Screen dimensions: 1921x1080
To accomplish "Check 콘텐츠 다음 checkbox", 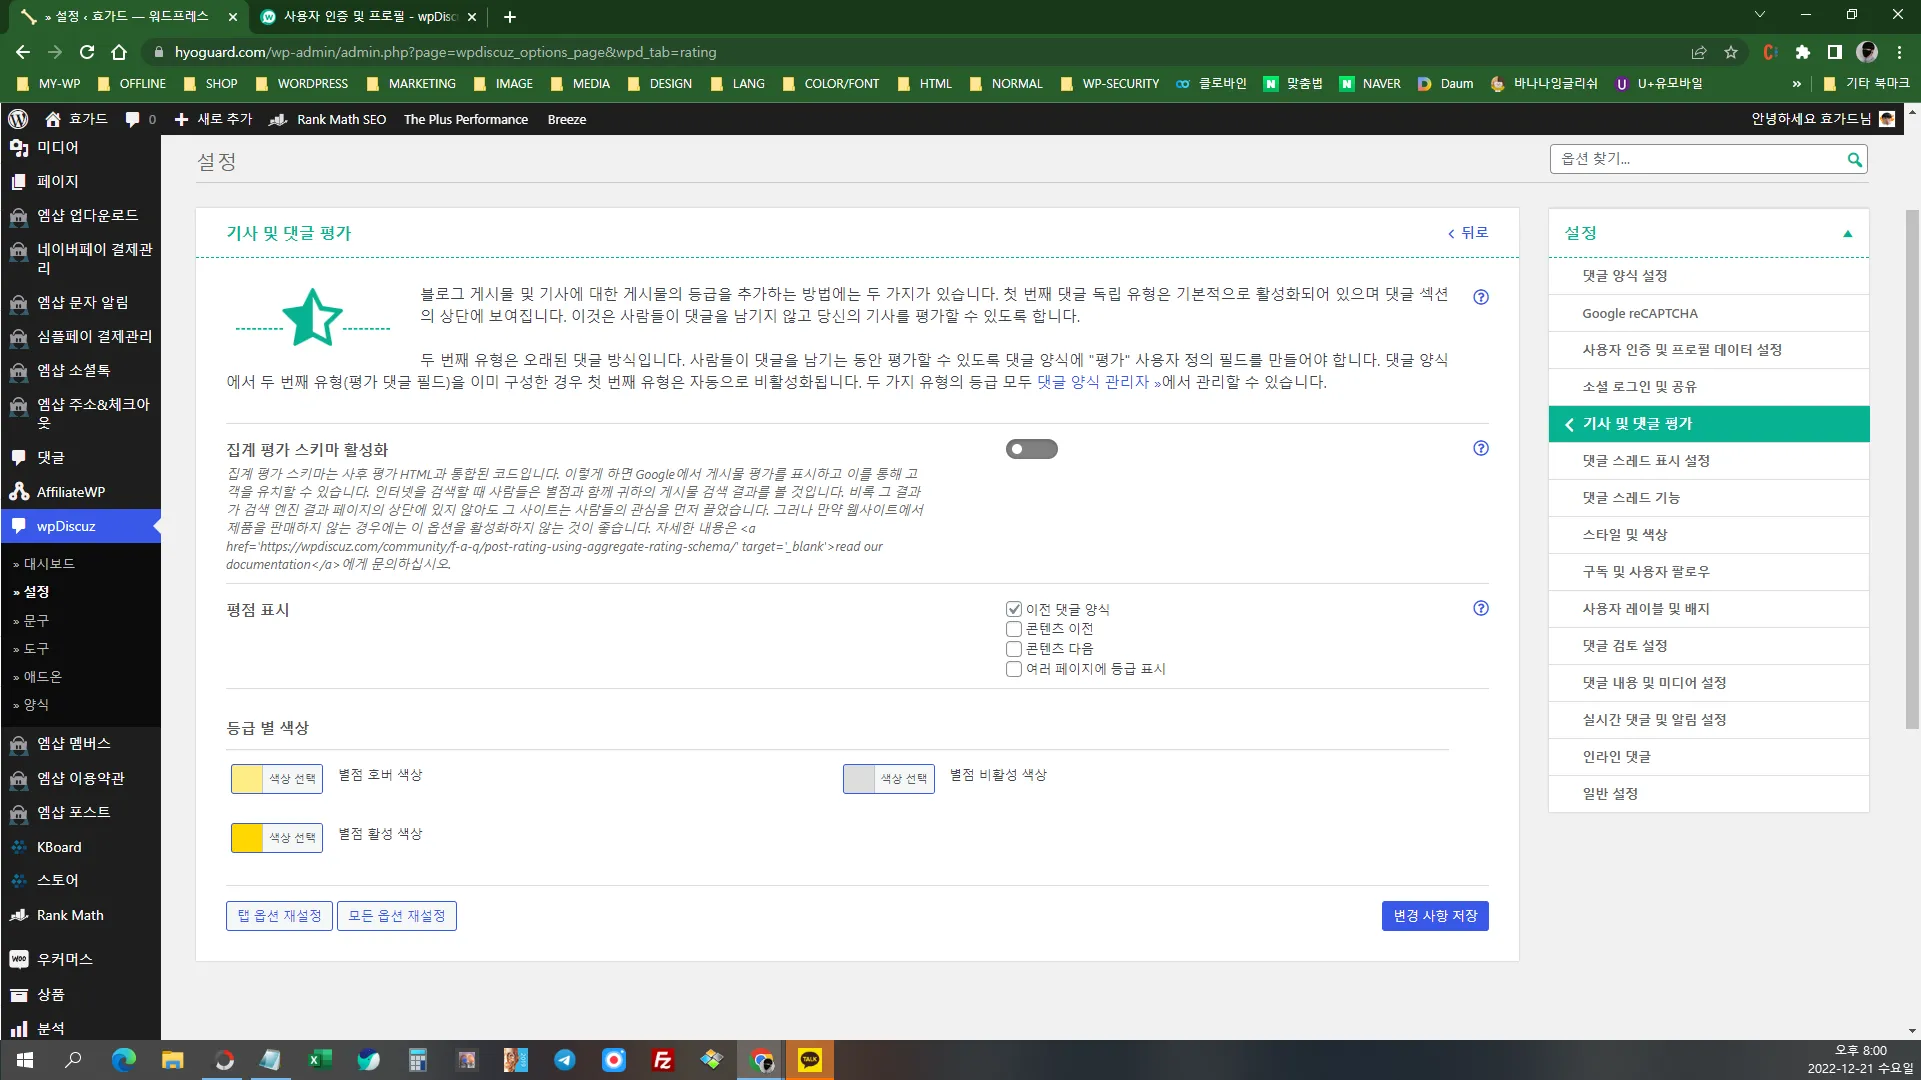I will pos(1014,649).
